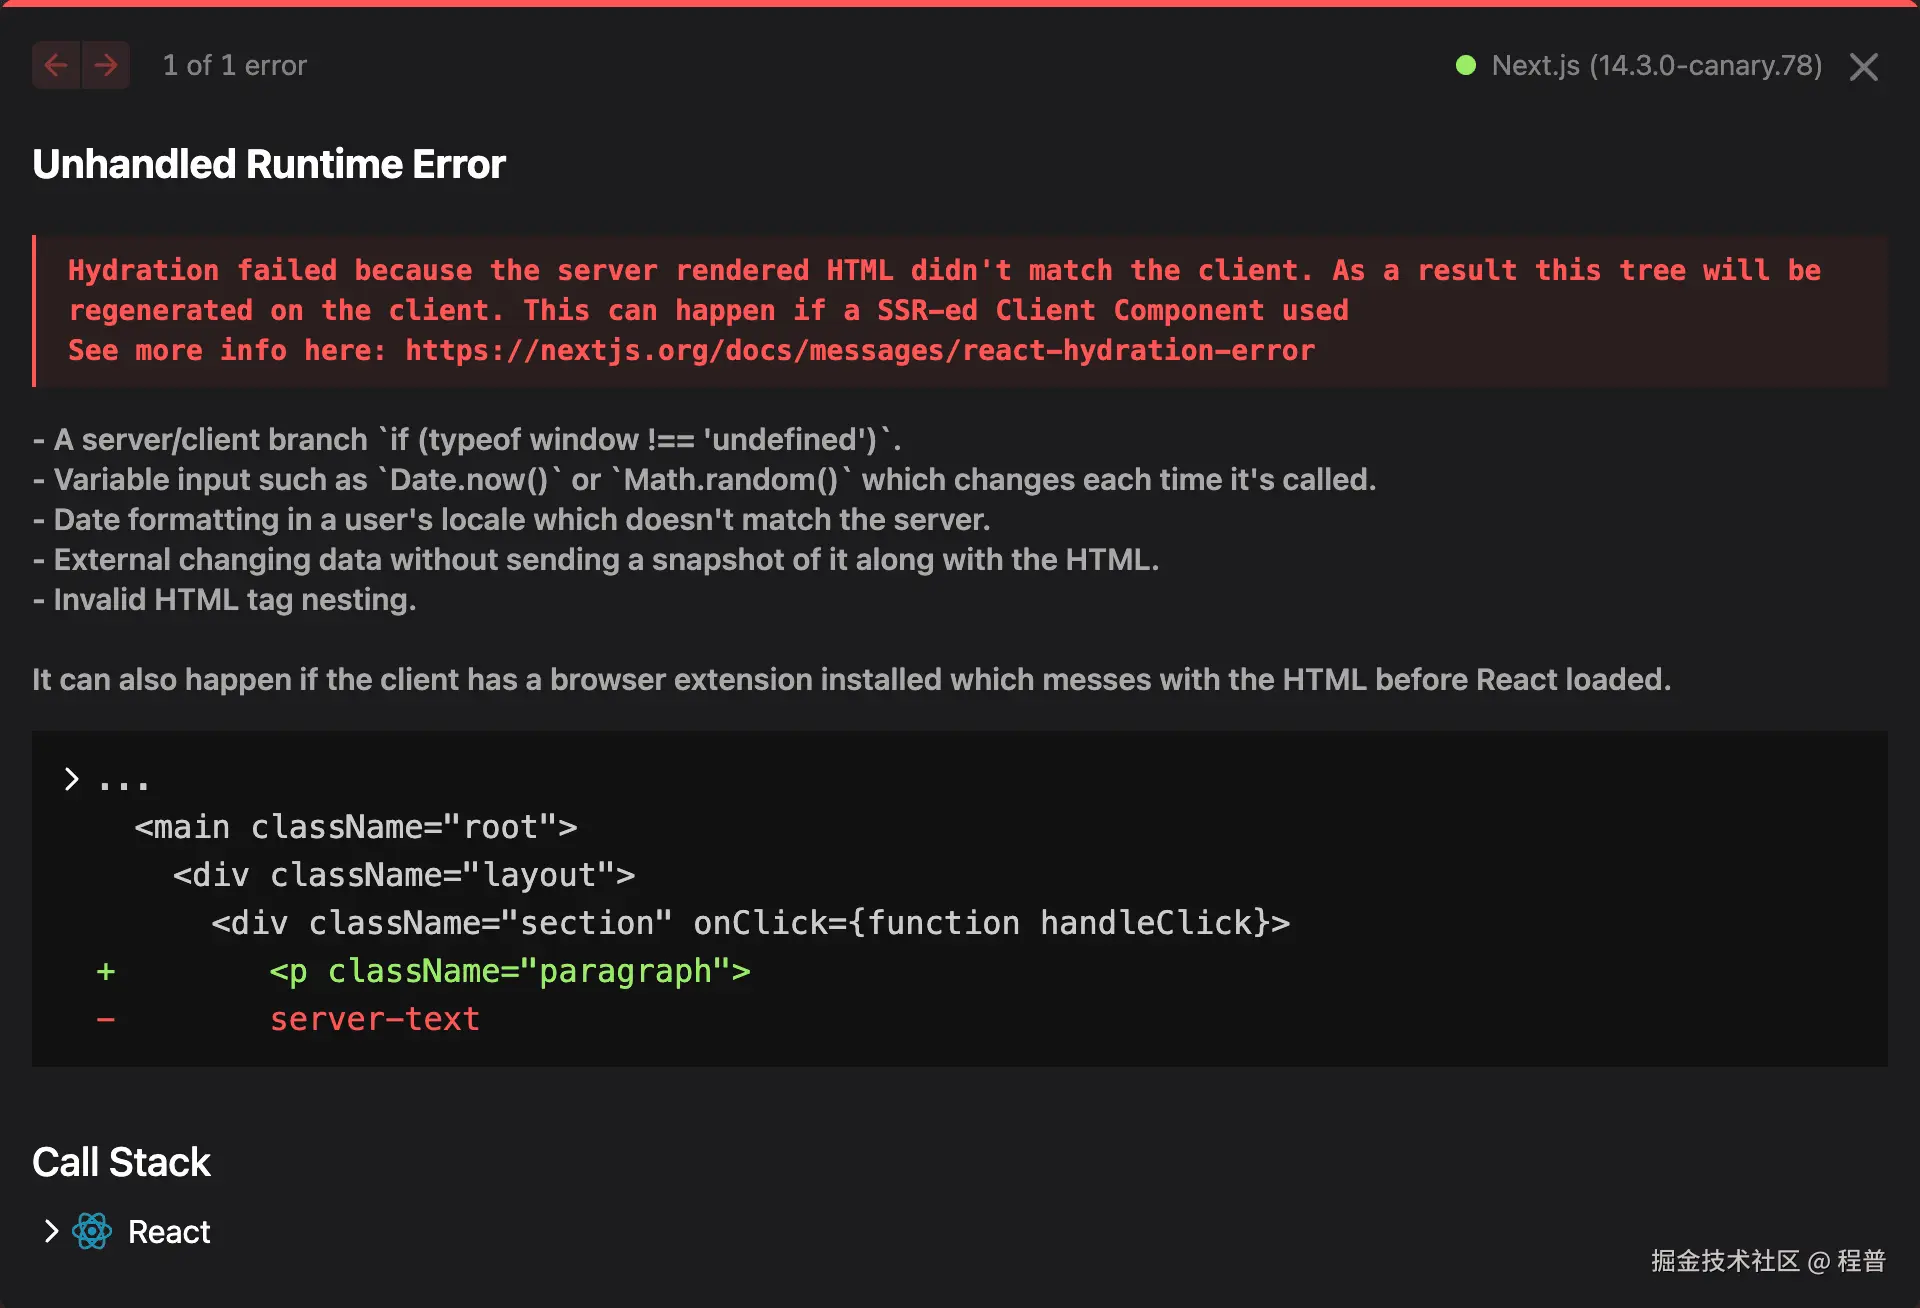Click the 'Invalid HTML tag nesting' bullet
Screen dimensions: 1920x1308
224,599
